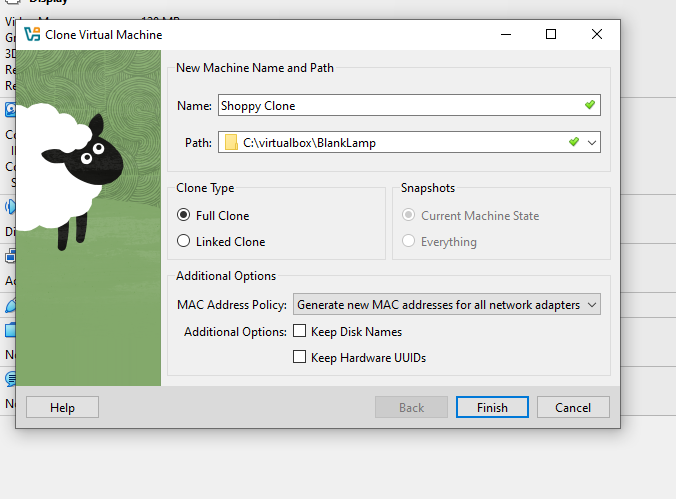Cancel the clone dialog
Image resolution: width=676 pixels, height=499 pixels.
point(573,407)
